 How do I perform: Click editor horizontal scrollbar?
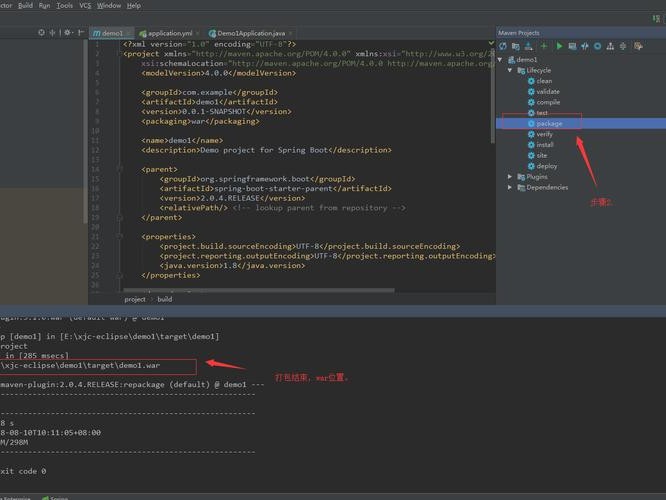(x=259, y=291)
